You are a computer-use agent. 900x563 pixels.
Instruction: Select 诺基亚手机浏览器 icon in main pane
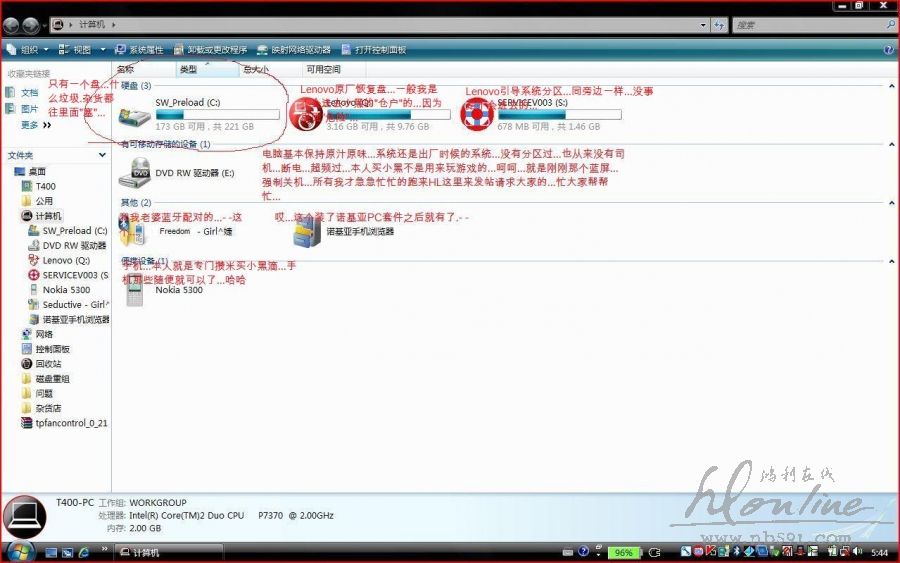tap(307, 232)
